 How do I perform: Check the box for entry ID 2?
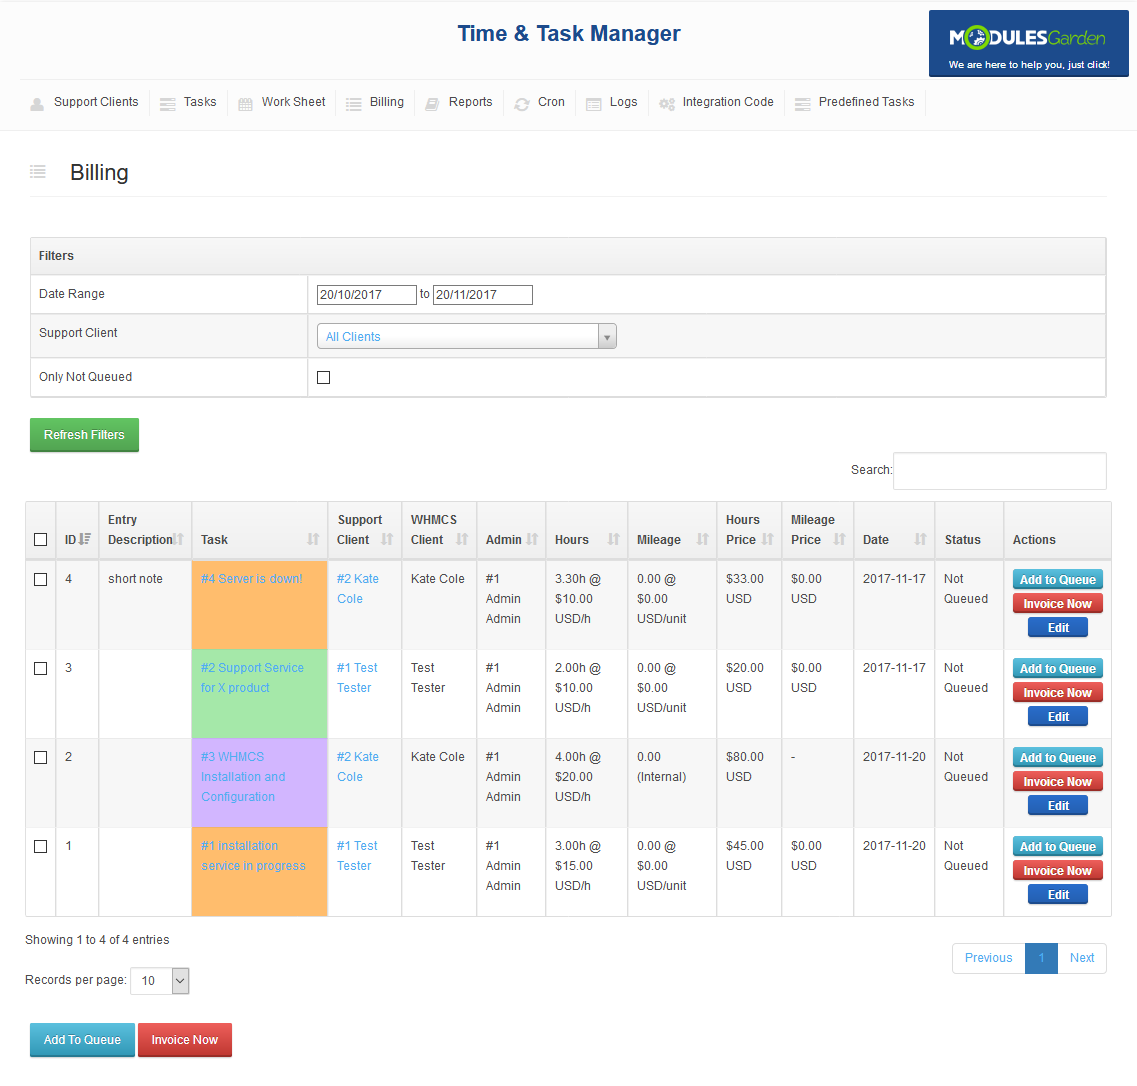click(x=41, y=758)
